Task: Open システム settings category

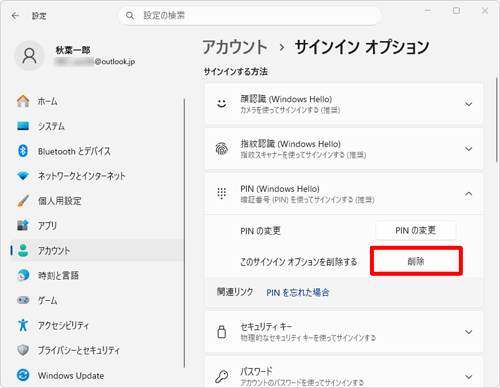Action: click(97, 126)
